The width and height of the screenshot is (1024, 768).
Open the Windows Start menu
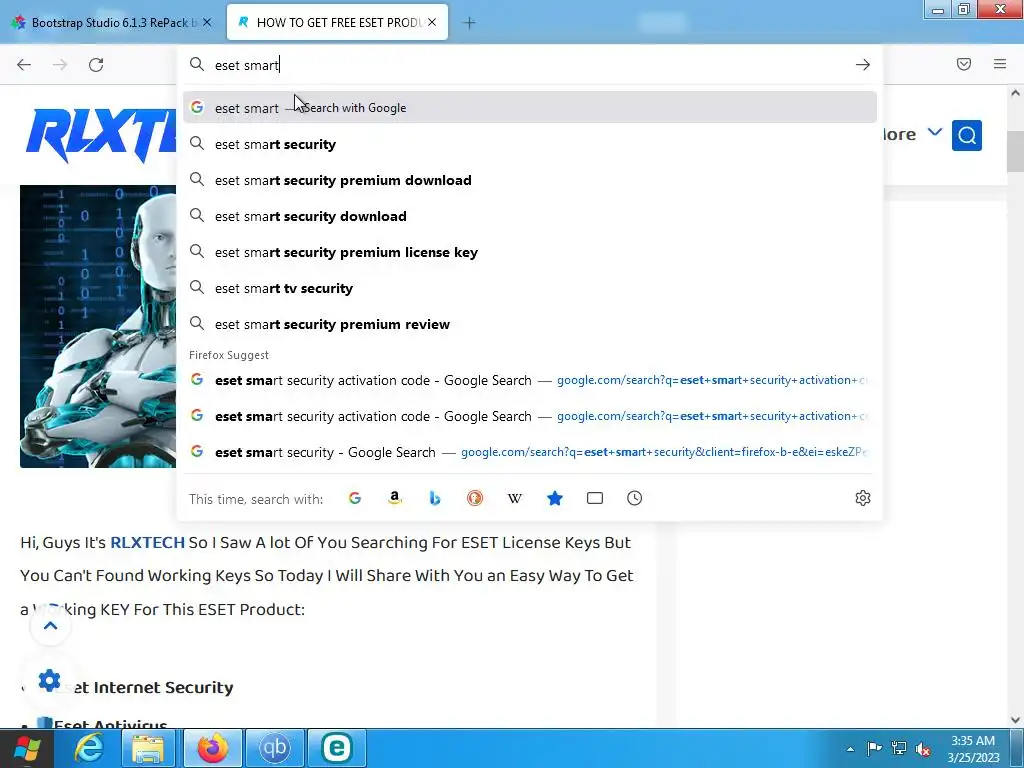[26, 748]
